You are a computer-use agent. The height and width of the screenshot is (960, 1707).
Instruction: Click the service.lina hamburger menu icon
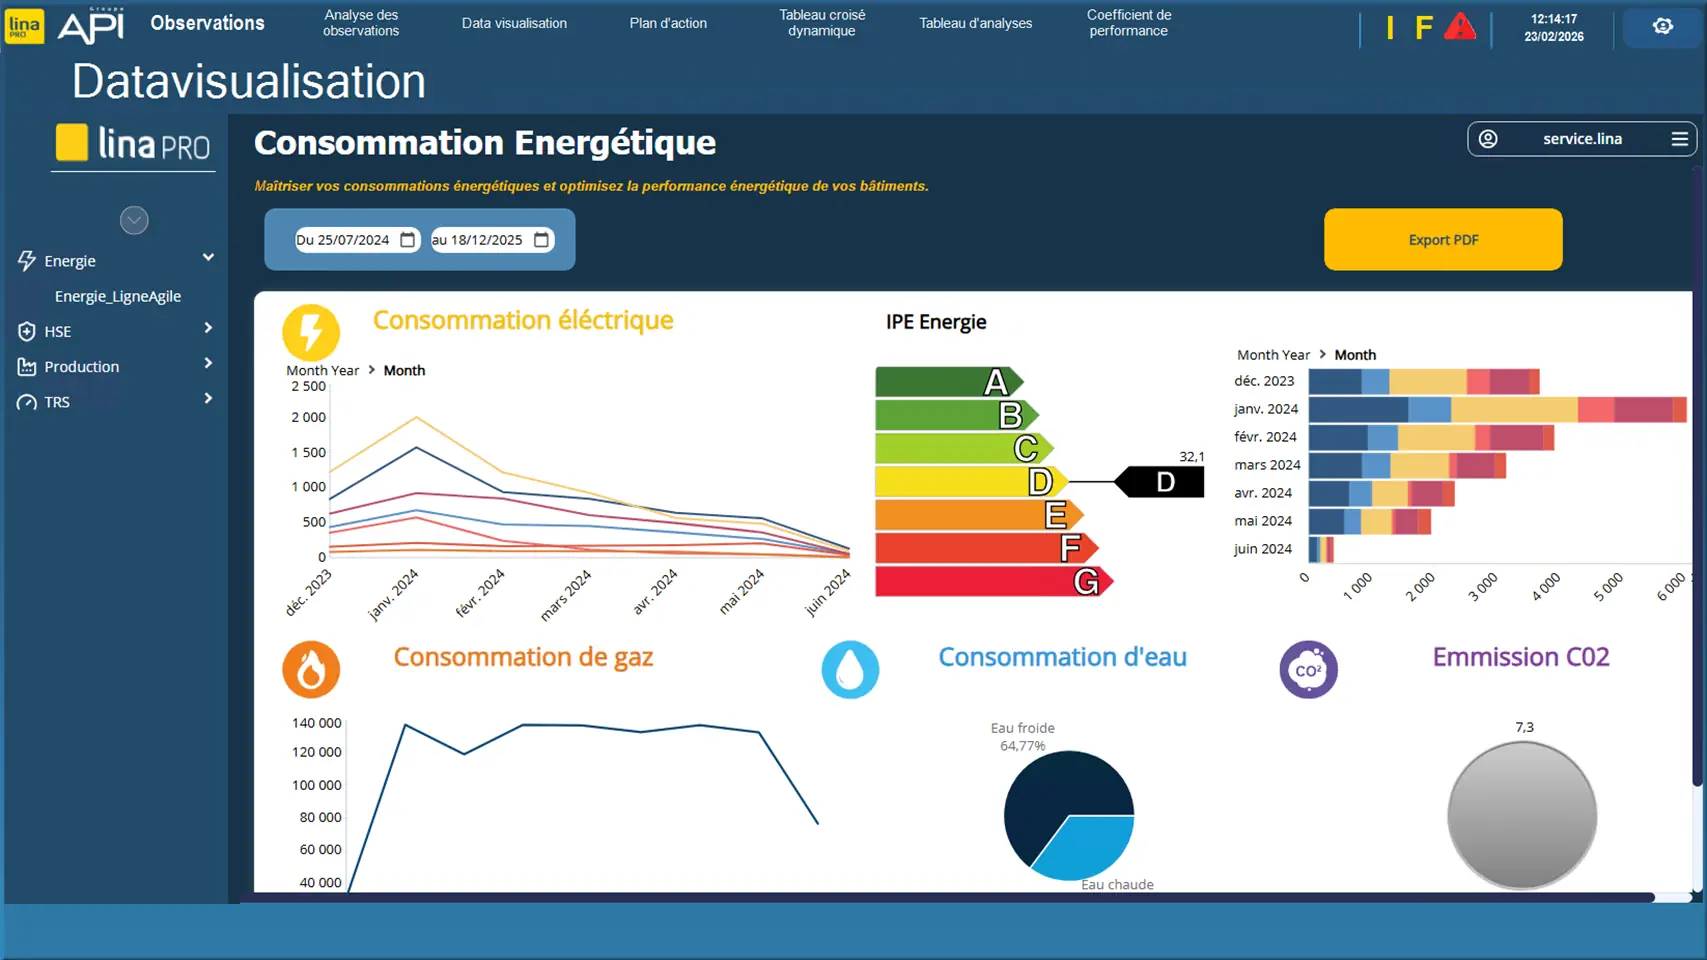pyautogui.click(x=1679, y=139)
